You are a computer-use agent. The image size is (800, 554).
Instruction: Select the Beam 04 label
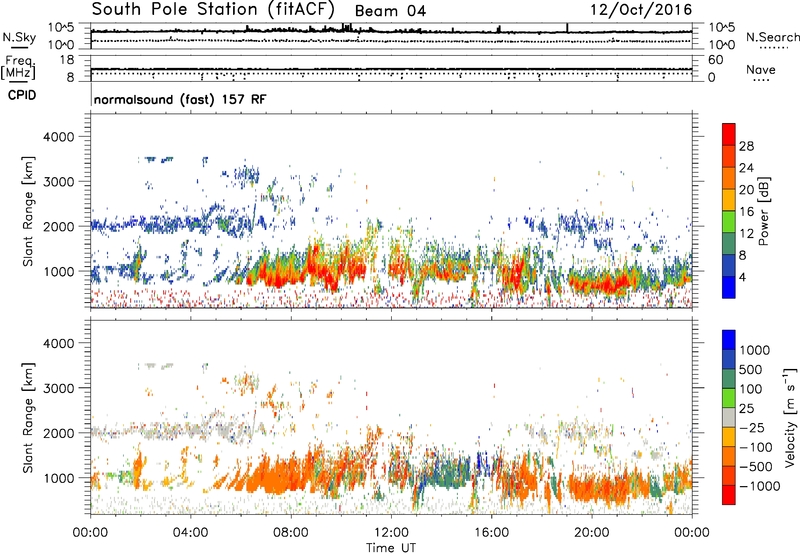pyautogui.click(x=390, y=11)
